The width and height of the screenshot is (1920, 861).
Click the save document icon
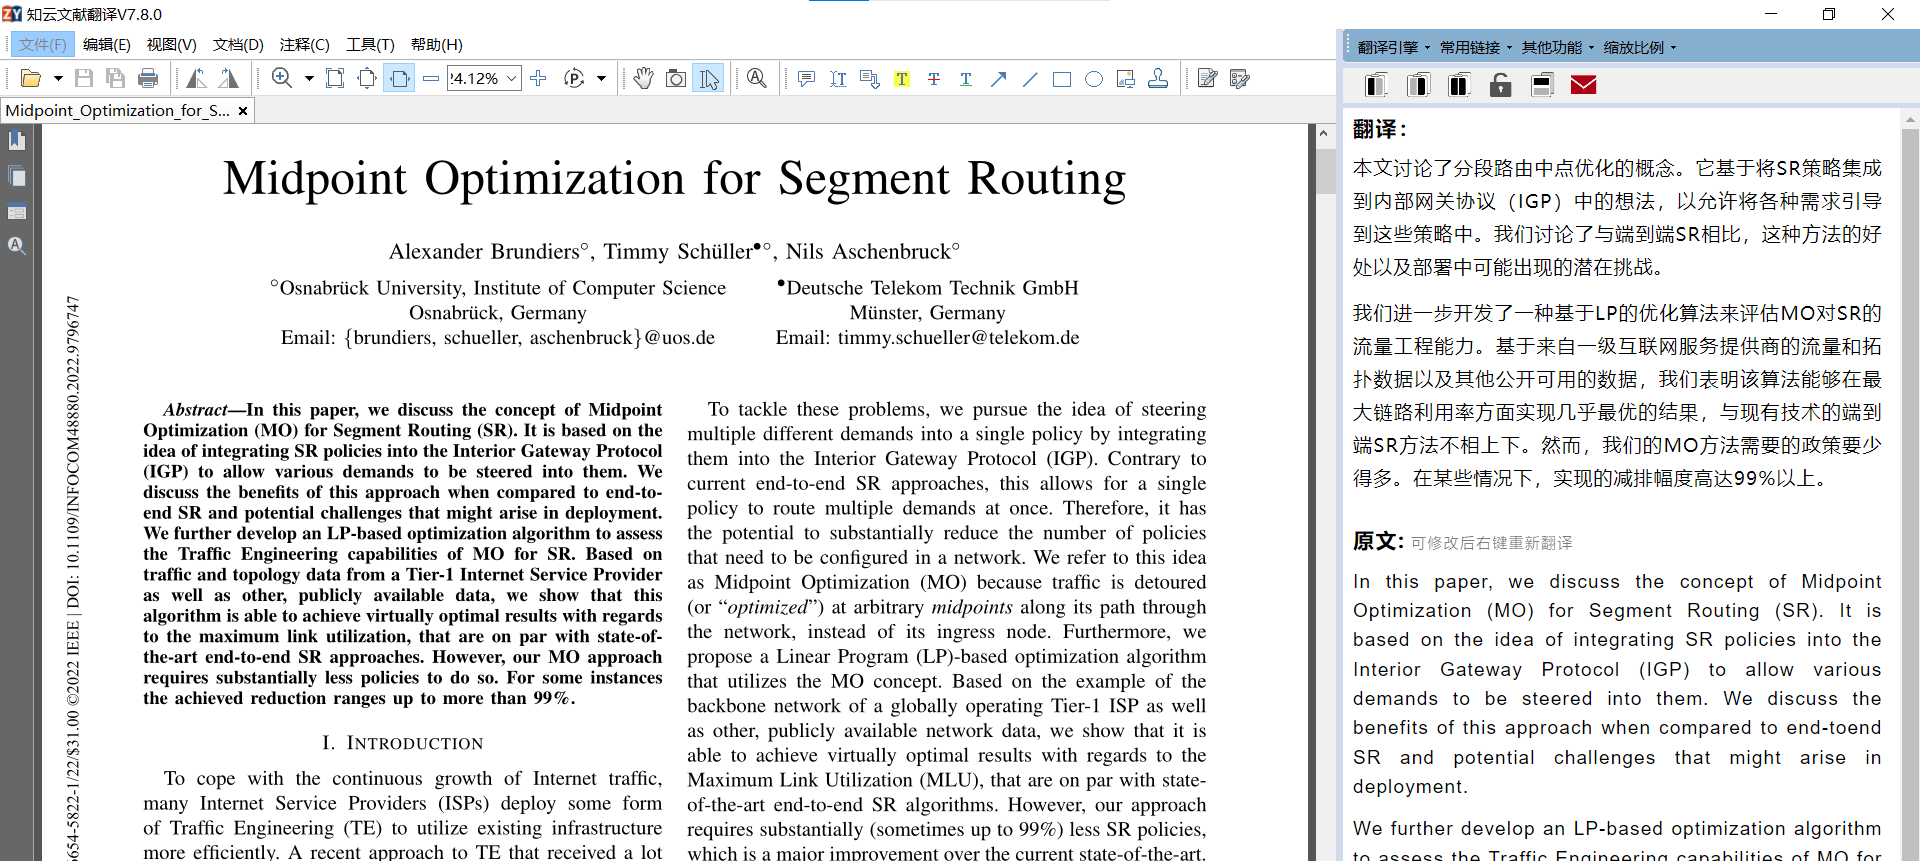point(84,79)
